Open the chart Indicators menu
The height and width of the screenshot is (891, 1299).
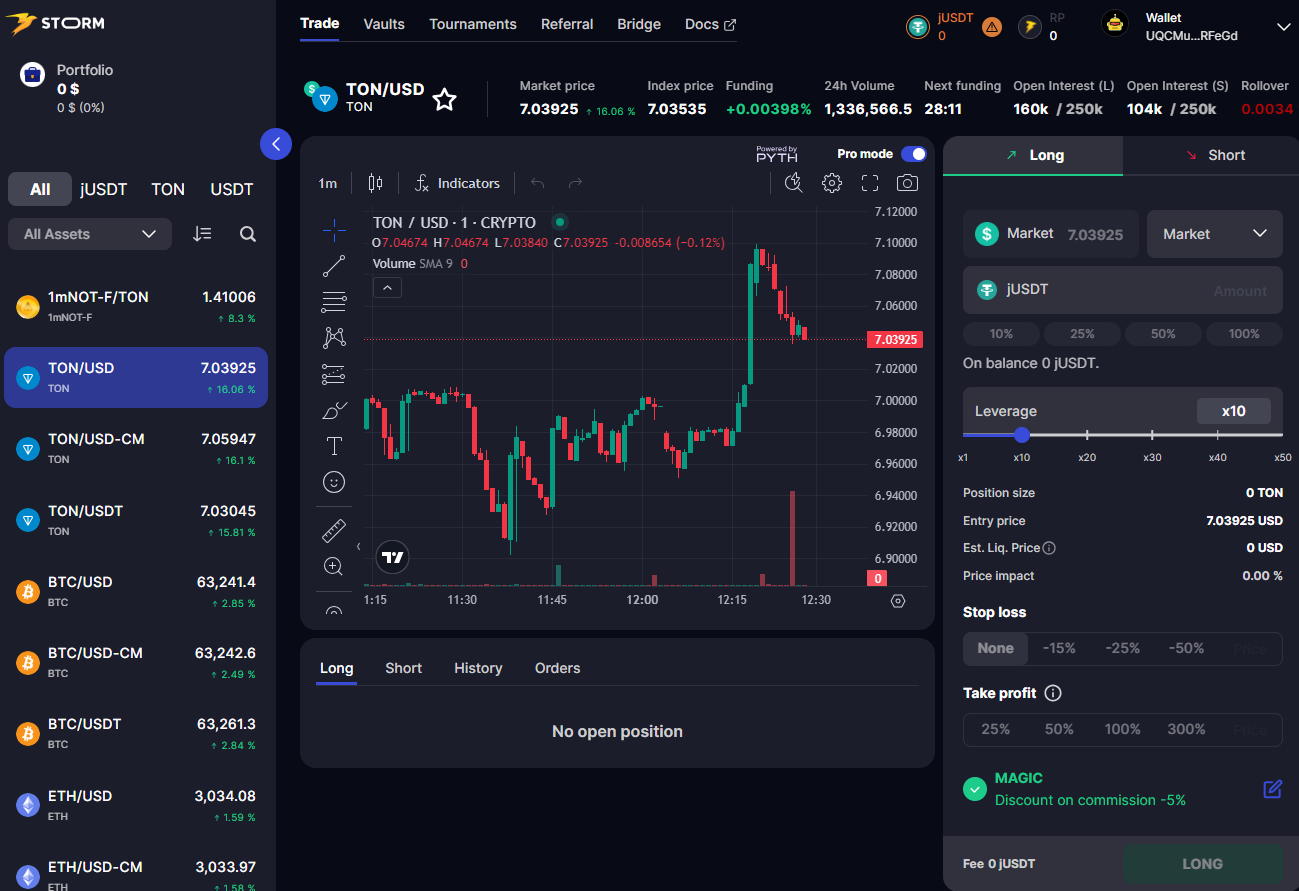coord(457,183)
